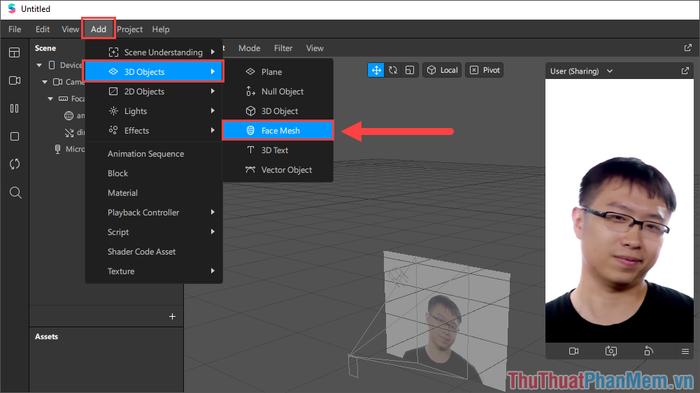
Task: Collapse the Camera tree node
Action: [x=45, y=82]
